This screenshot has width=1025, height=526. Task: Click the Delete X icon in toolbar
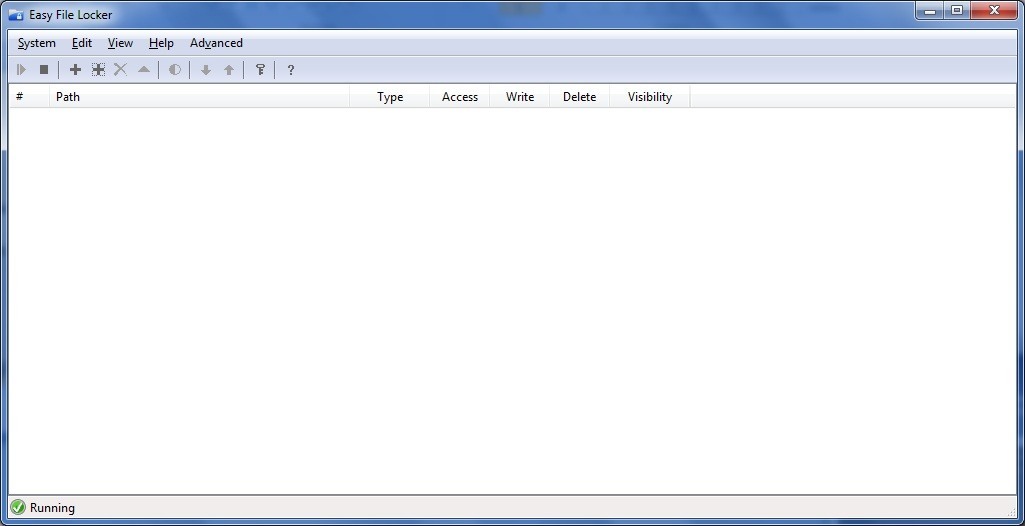pyautogui.click(x=120, y=69)
